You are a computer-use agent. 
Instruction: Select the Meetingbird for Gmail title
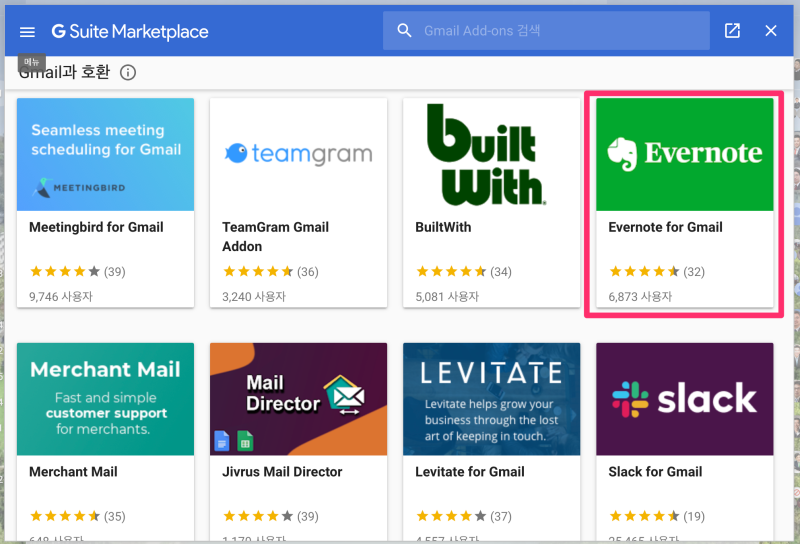[96, 227]
